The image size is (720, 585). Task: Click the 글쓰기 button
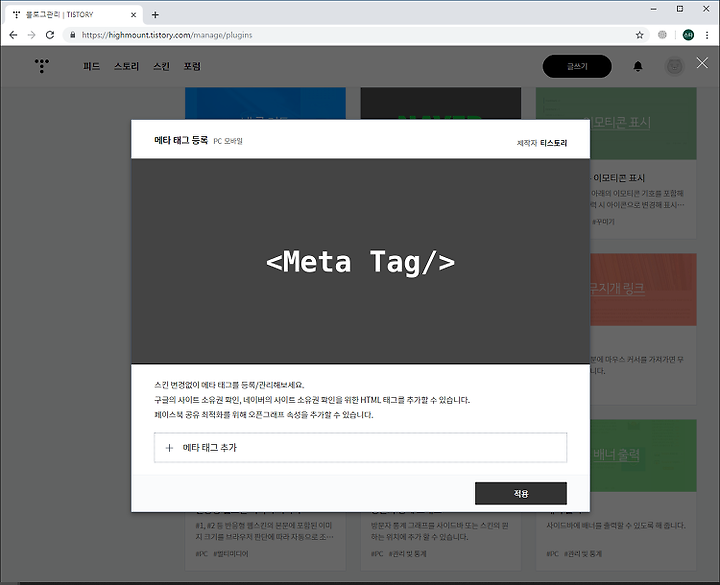(577, 67)
